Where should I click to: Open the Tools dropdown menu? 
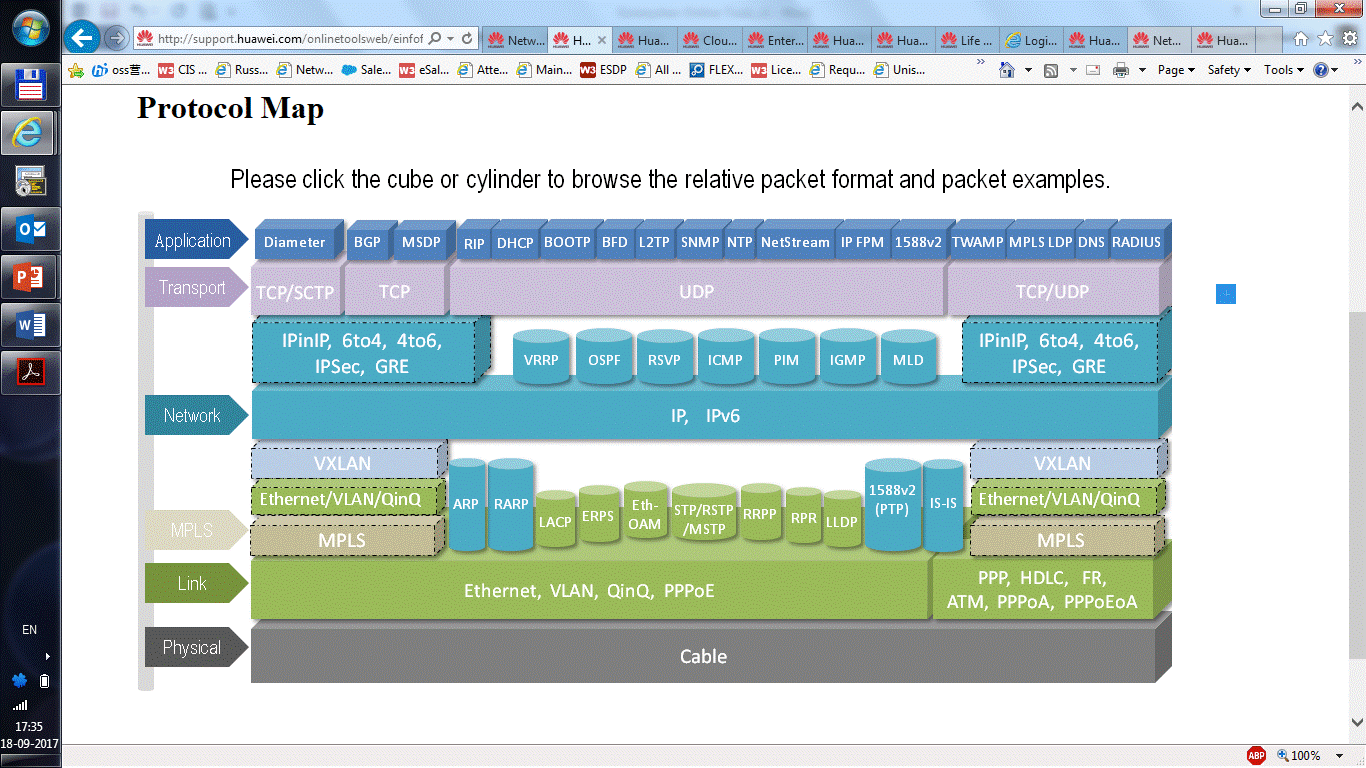click(1284, 70)
